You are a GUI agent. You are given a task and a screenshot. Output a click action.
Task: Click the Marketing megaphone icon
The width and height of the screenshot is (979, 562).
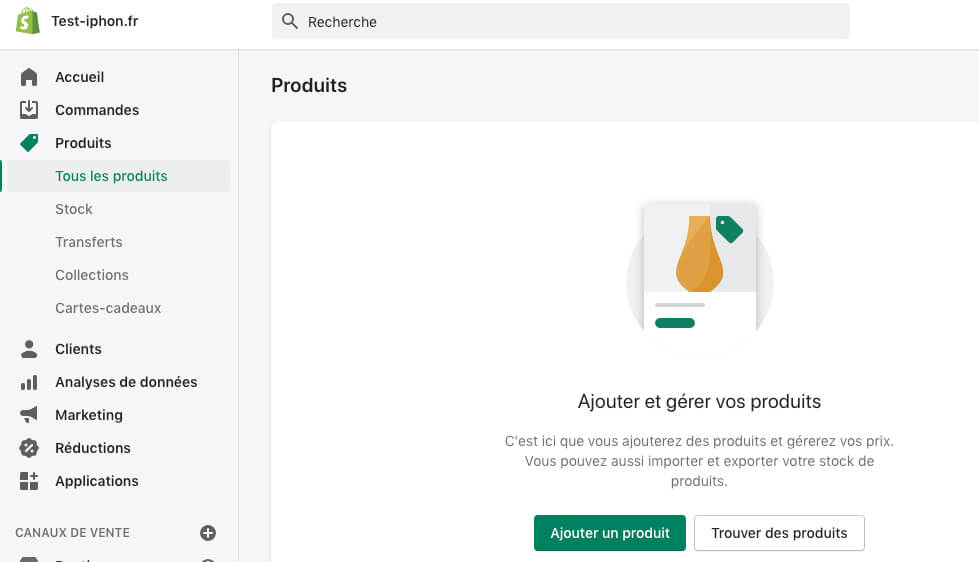pyautogui.click(x=29, y=415)
